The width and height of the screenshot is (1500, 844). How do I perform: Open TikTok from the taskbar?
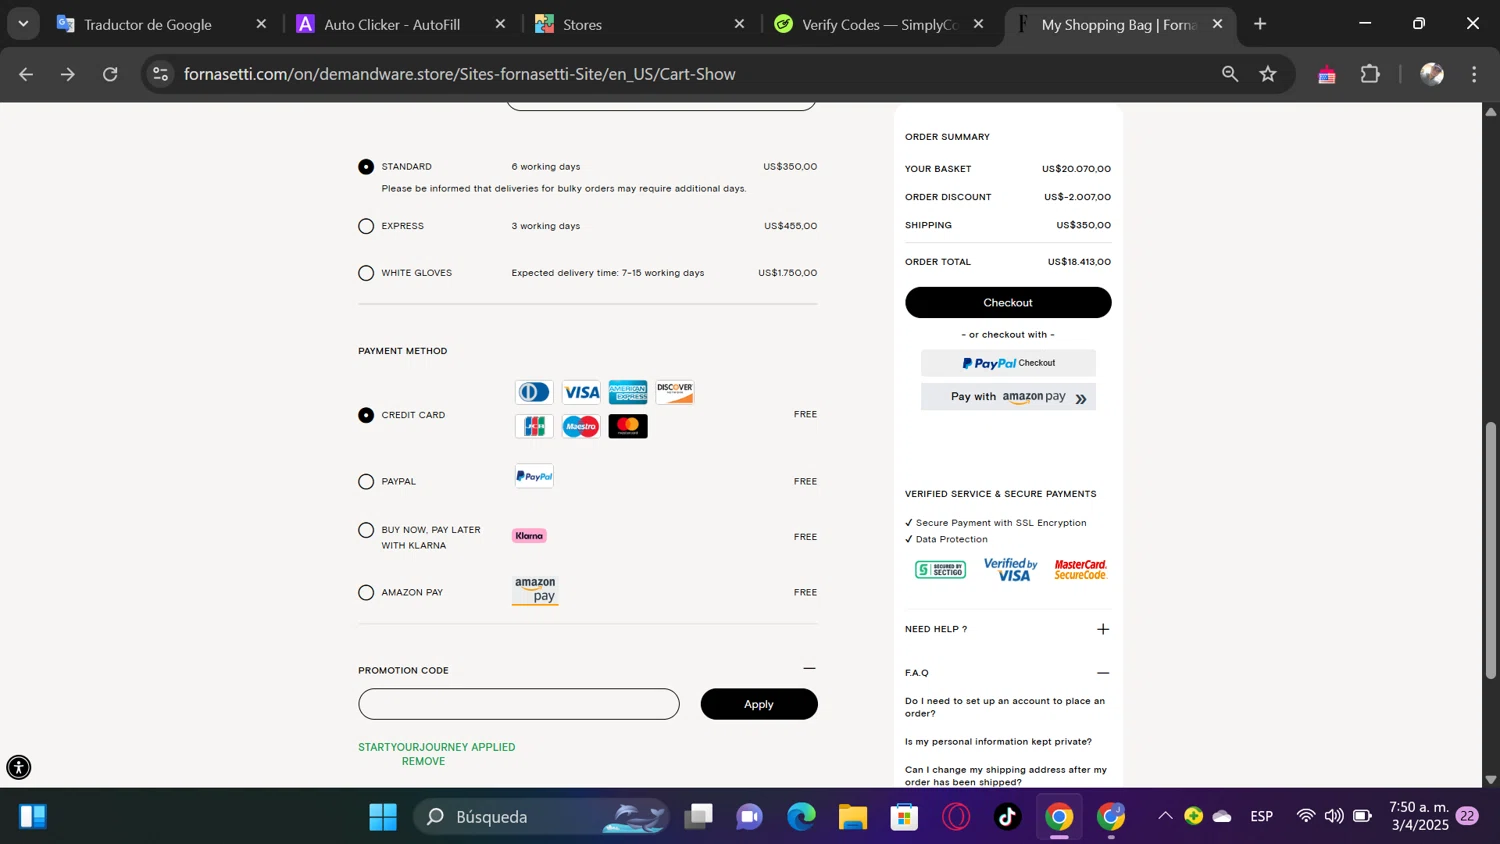coord(1007,817)
